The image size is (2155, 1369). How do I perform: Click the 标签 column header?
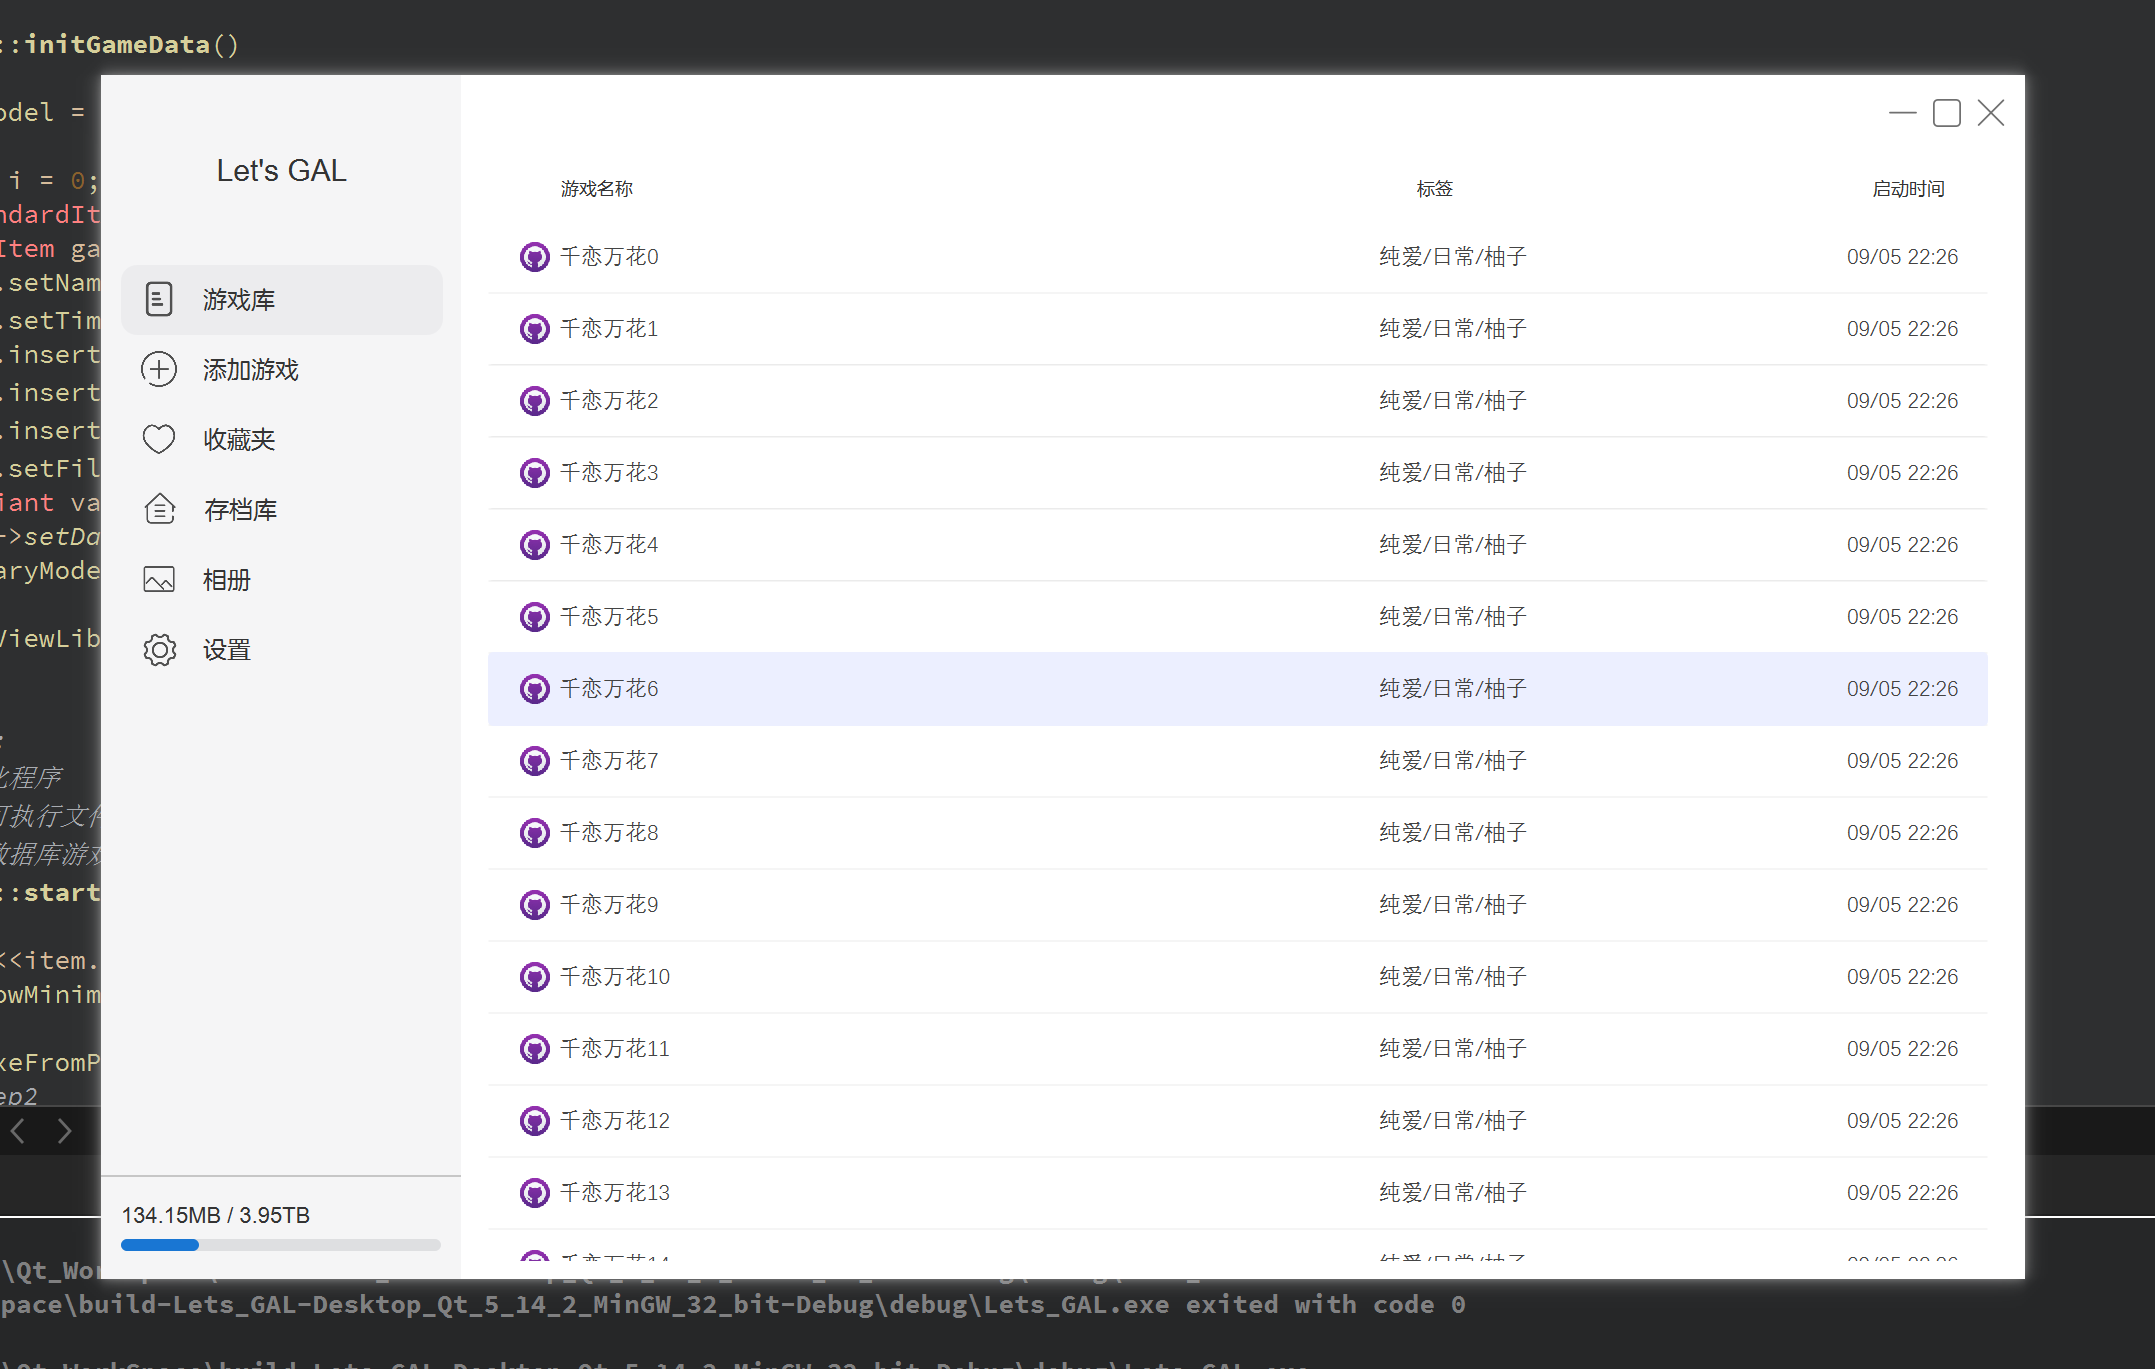(1435, 188)
